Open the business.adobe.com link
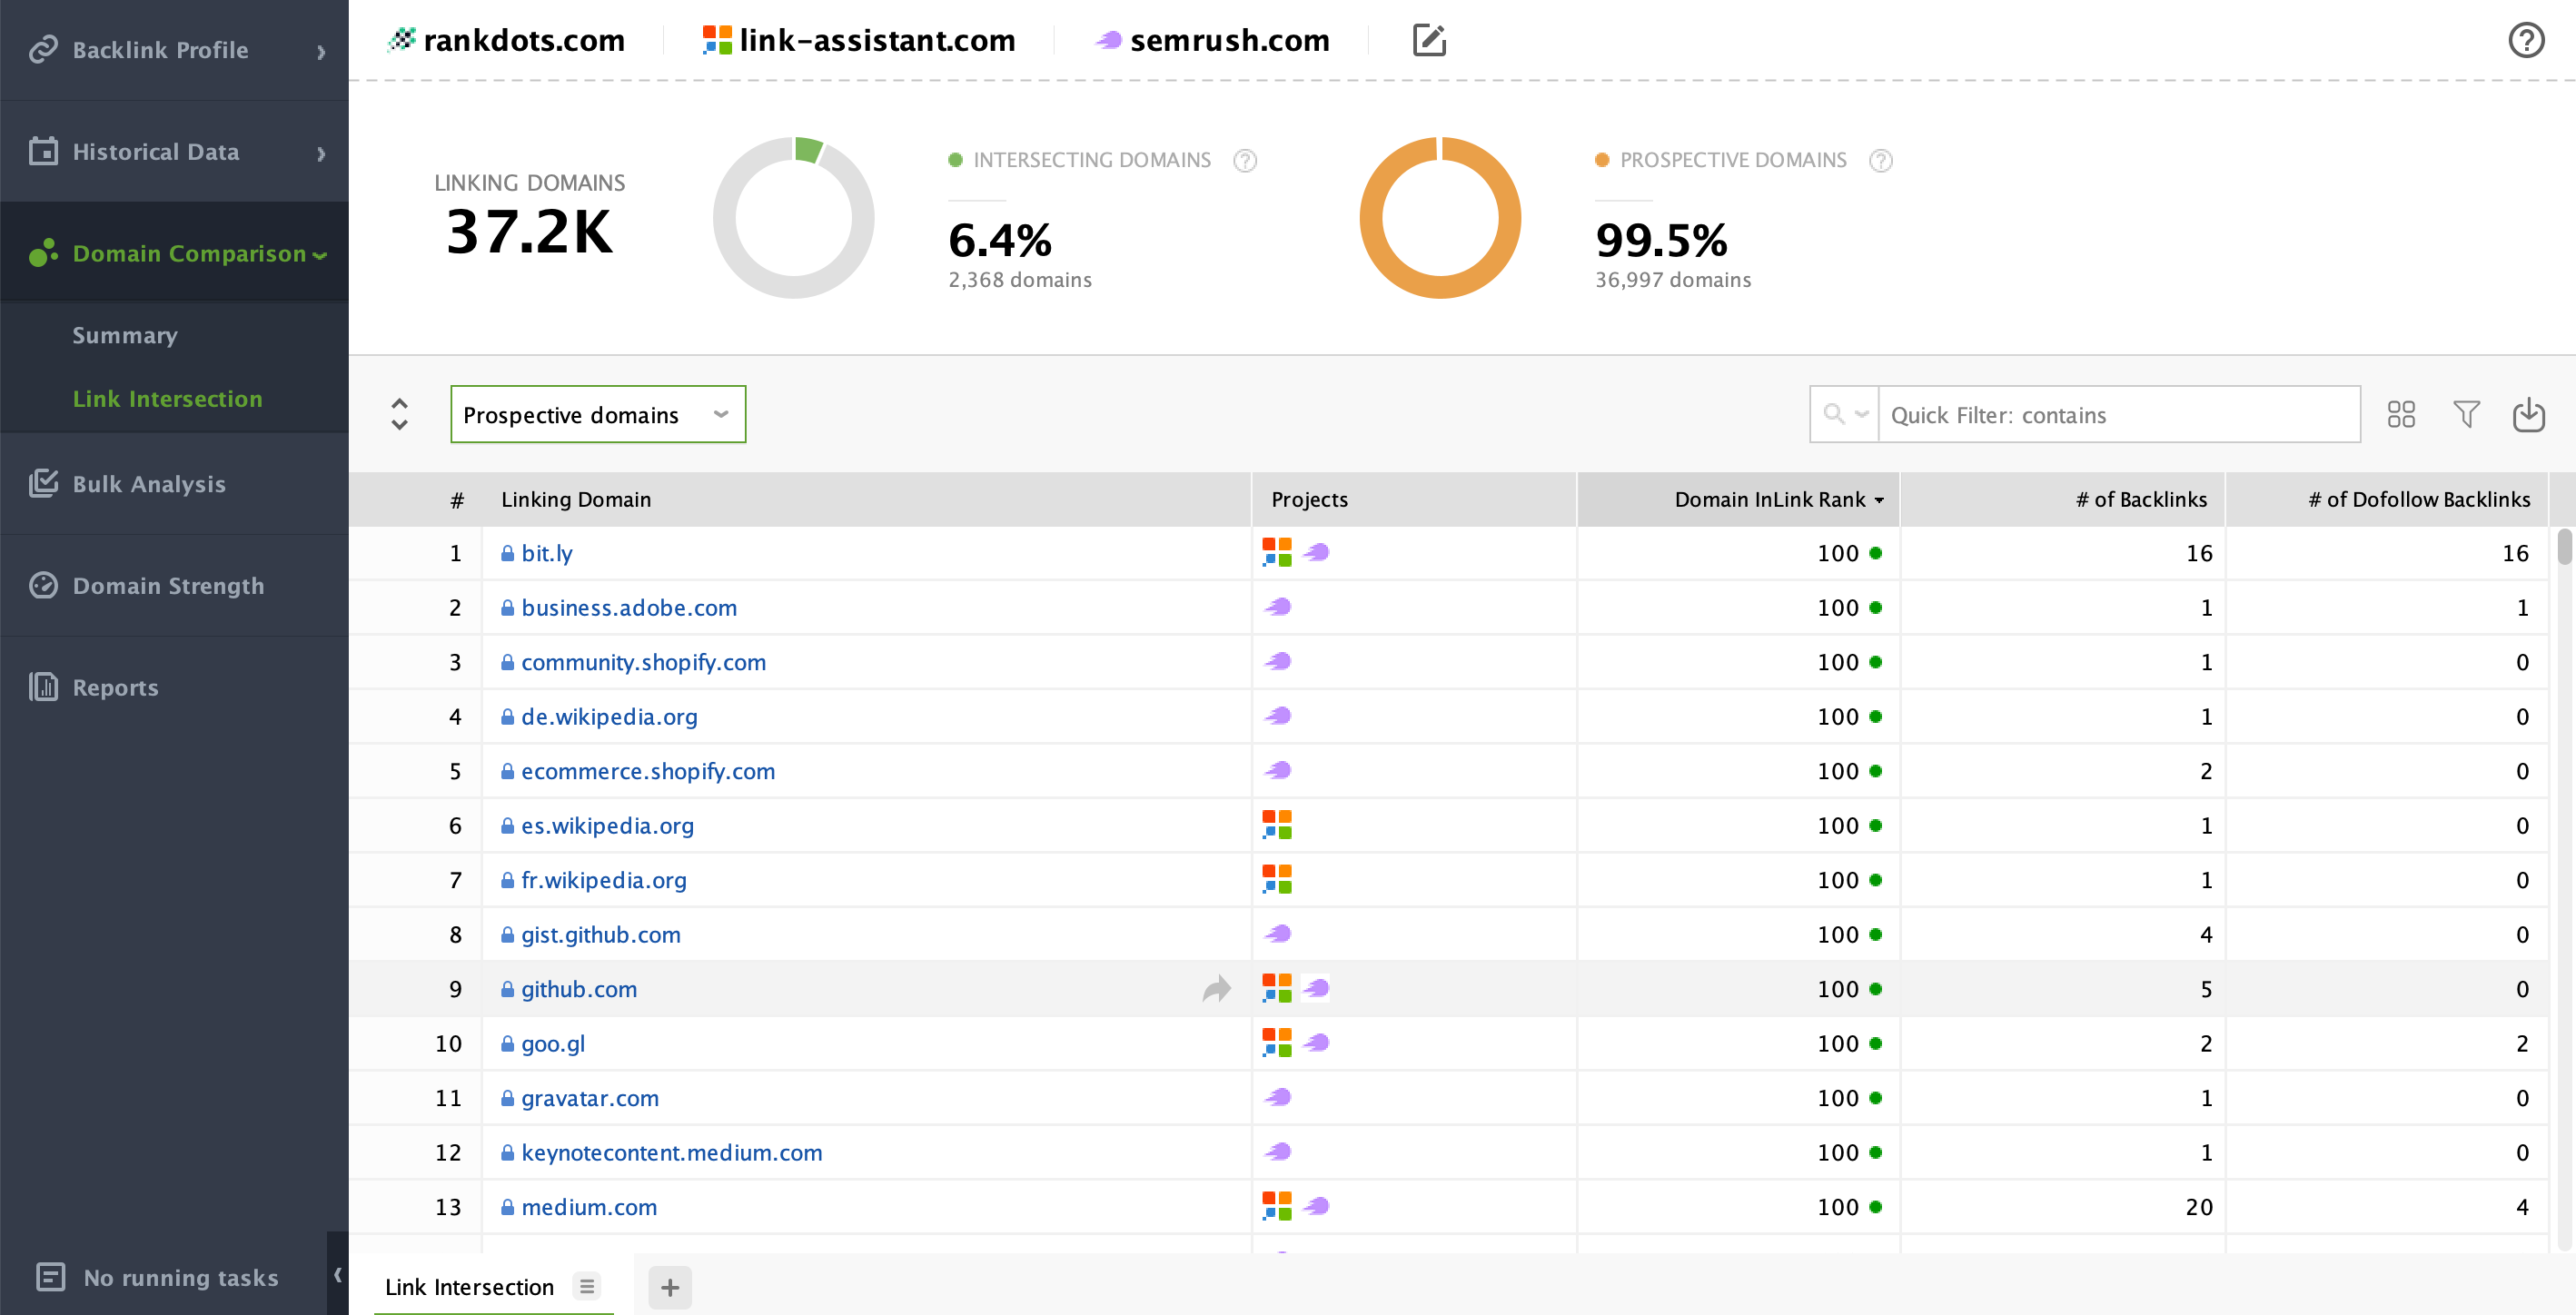 click(628, 608)
